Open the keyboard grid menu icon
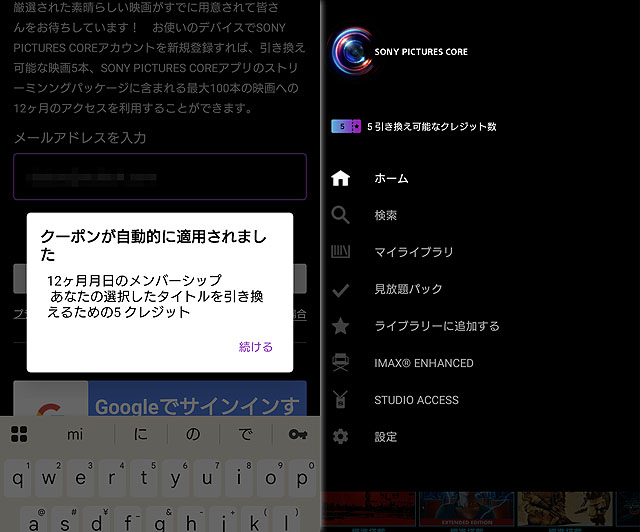The height and width of the screenshot is (532, 640). (x=18, y=434)
